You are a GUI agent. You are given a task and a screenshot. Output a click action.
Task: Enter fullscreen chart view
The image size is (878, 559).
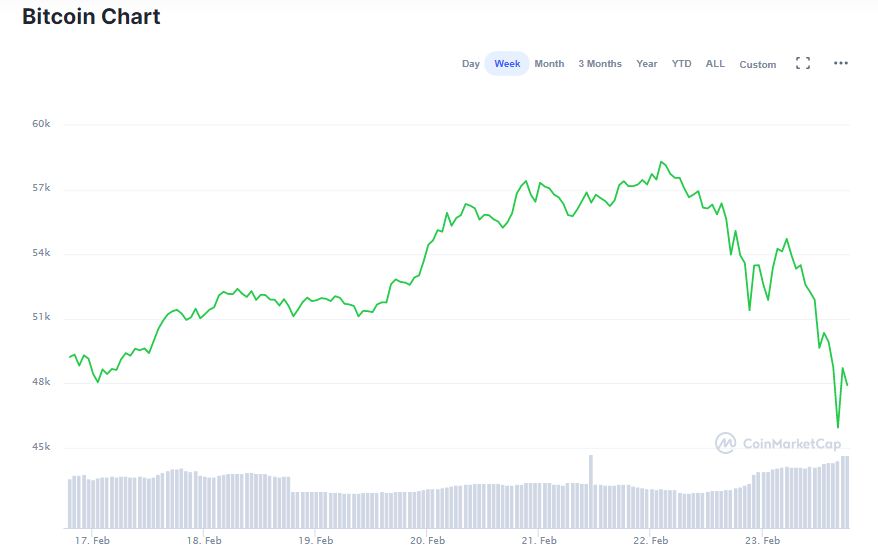click(802, 63)
